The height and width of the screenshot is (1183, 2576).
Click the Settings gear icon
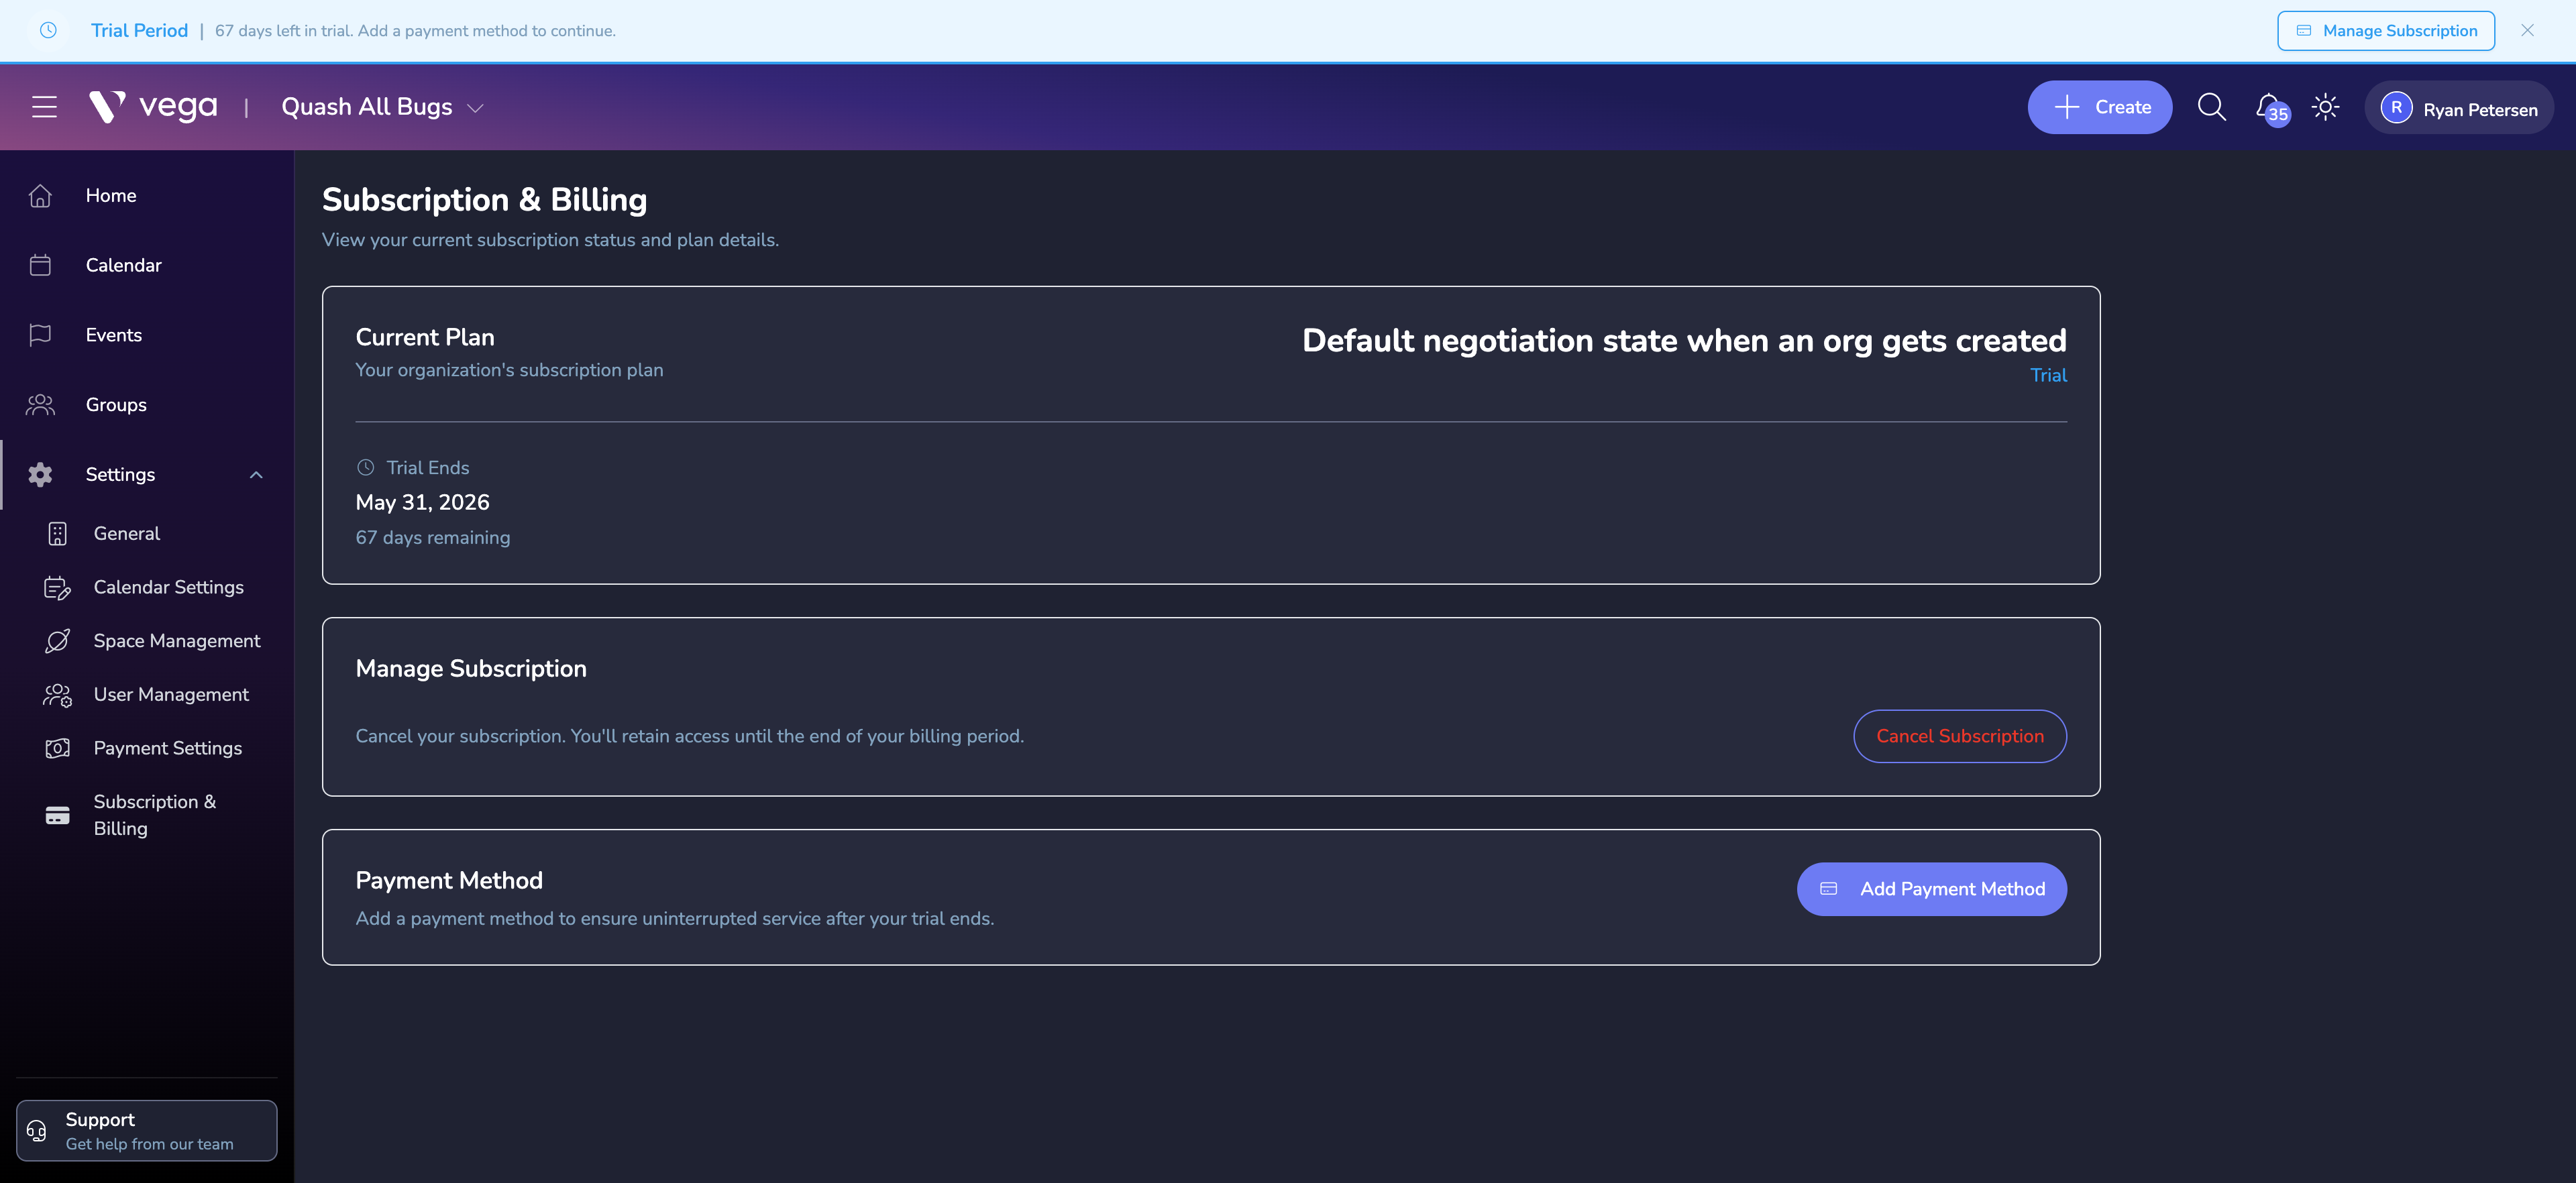tap(40, 474)
